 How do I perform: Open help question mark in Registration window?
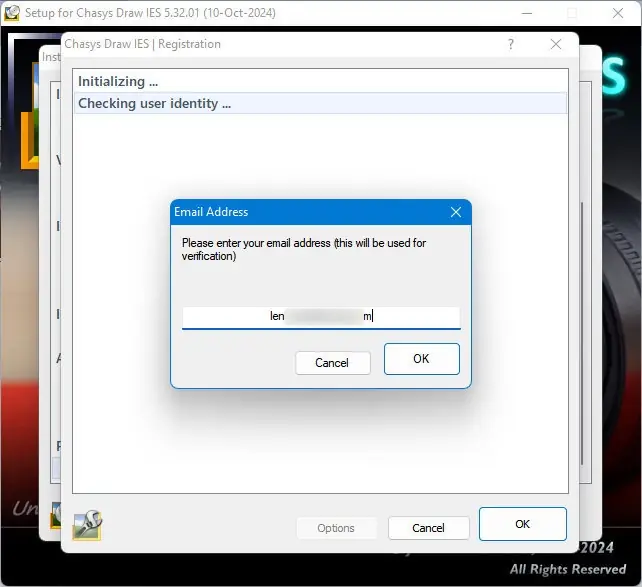(x=511, y=44)
